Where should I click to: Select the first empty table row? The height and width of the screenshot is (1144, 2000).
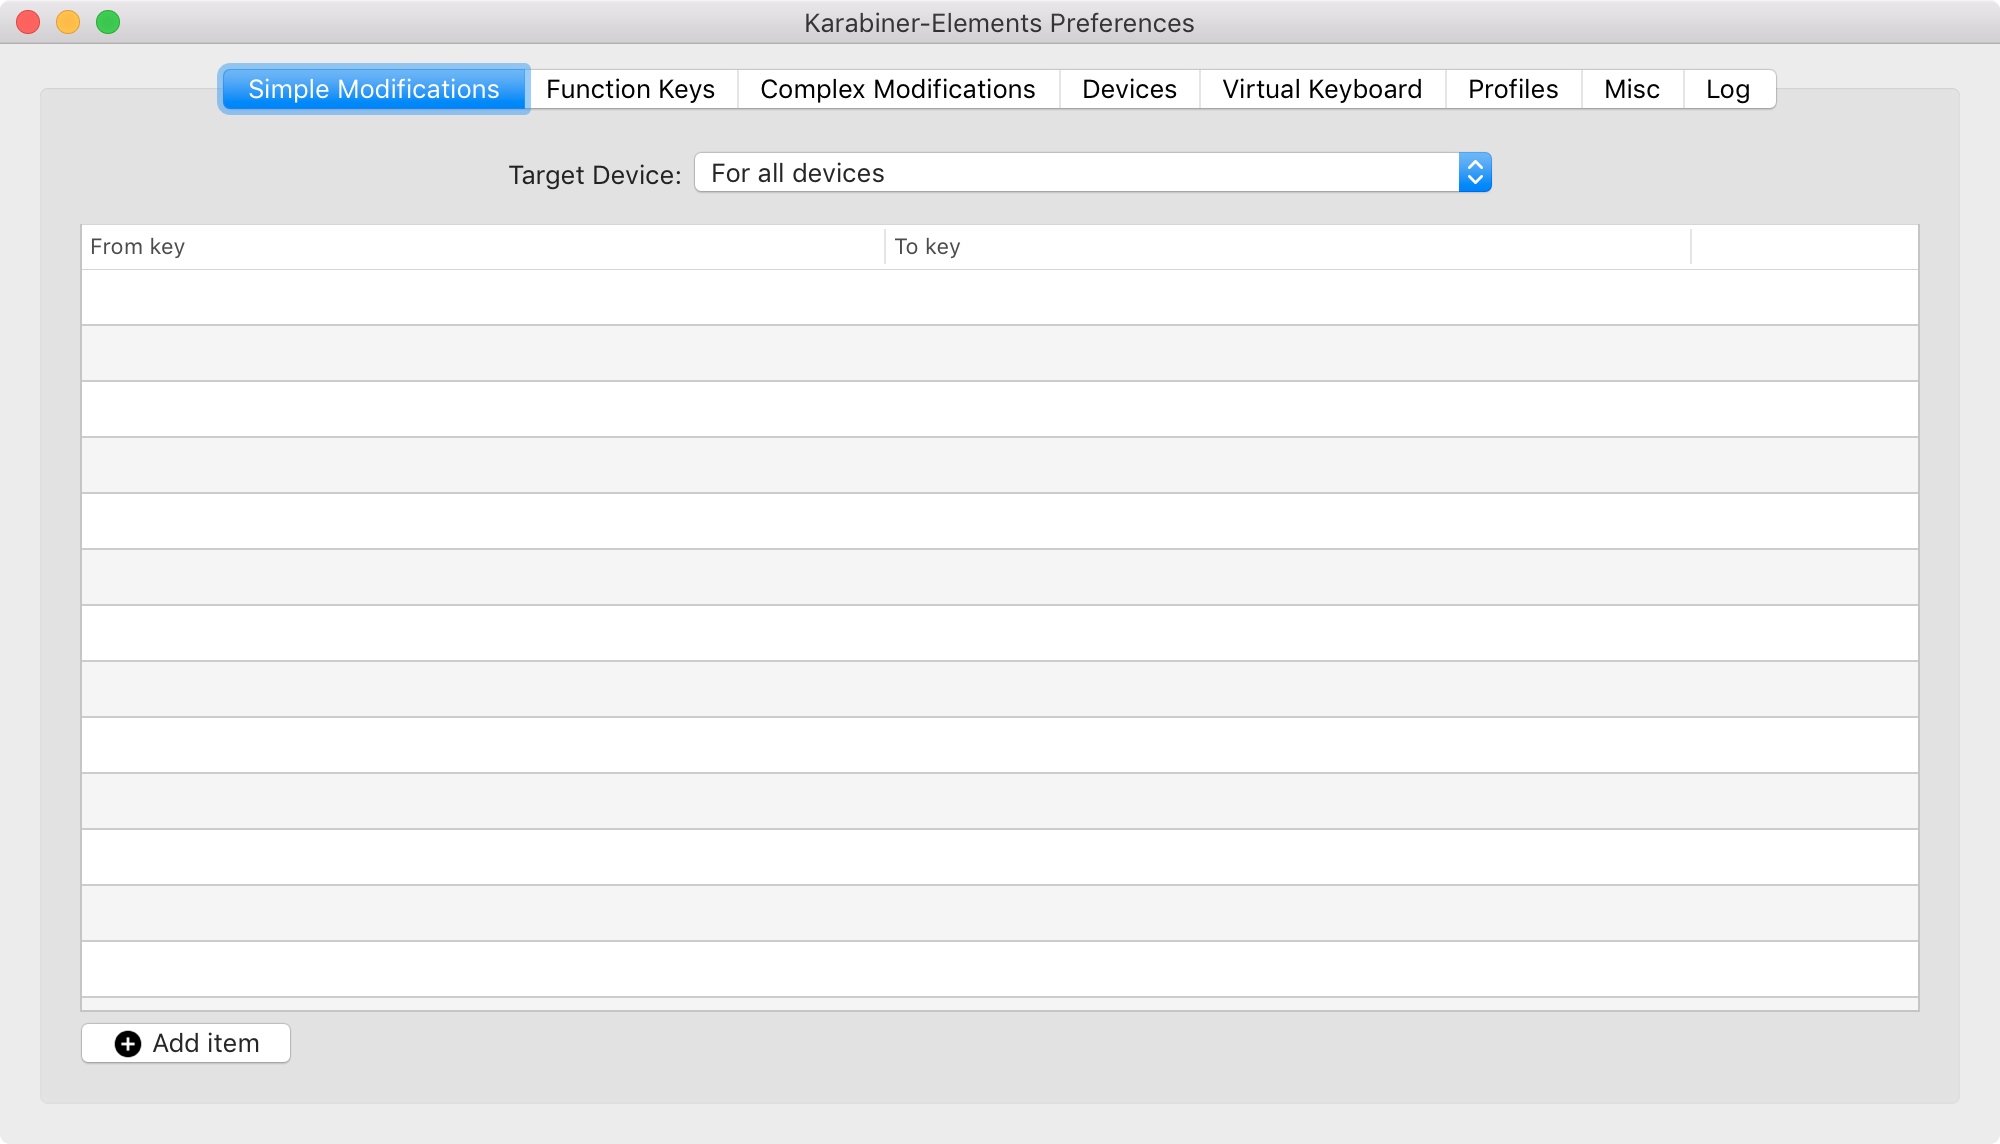pos(1000,297)
